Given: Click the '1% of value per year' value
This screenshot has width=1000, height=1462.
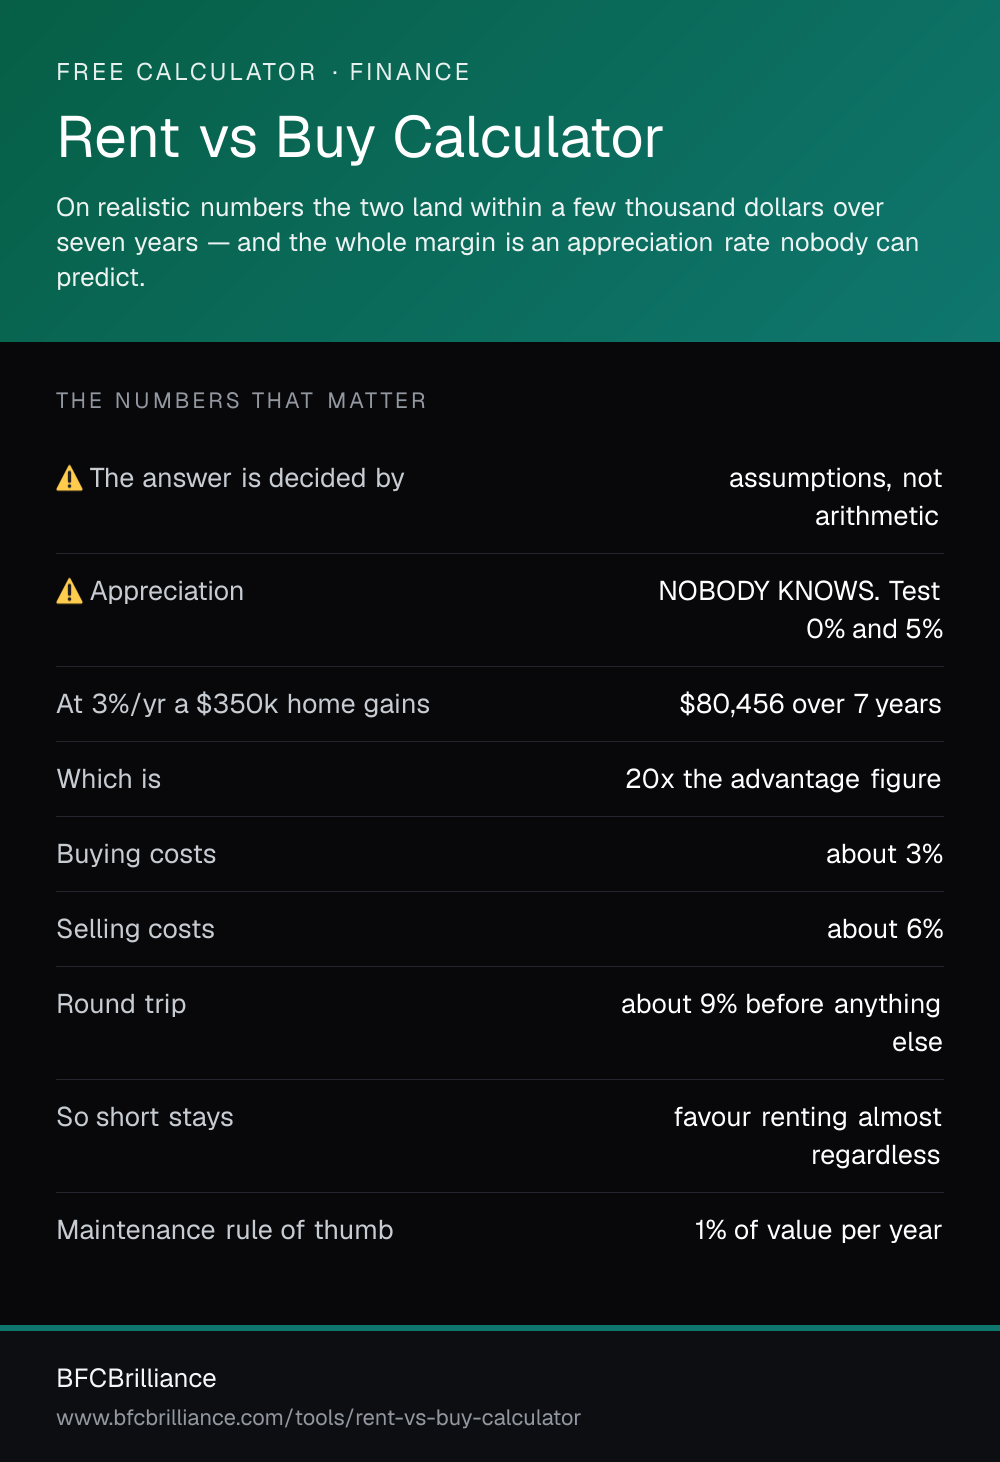Looking at the screenshot, I should pos(818,1230).
